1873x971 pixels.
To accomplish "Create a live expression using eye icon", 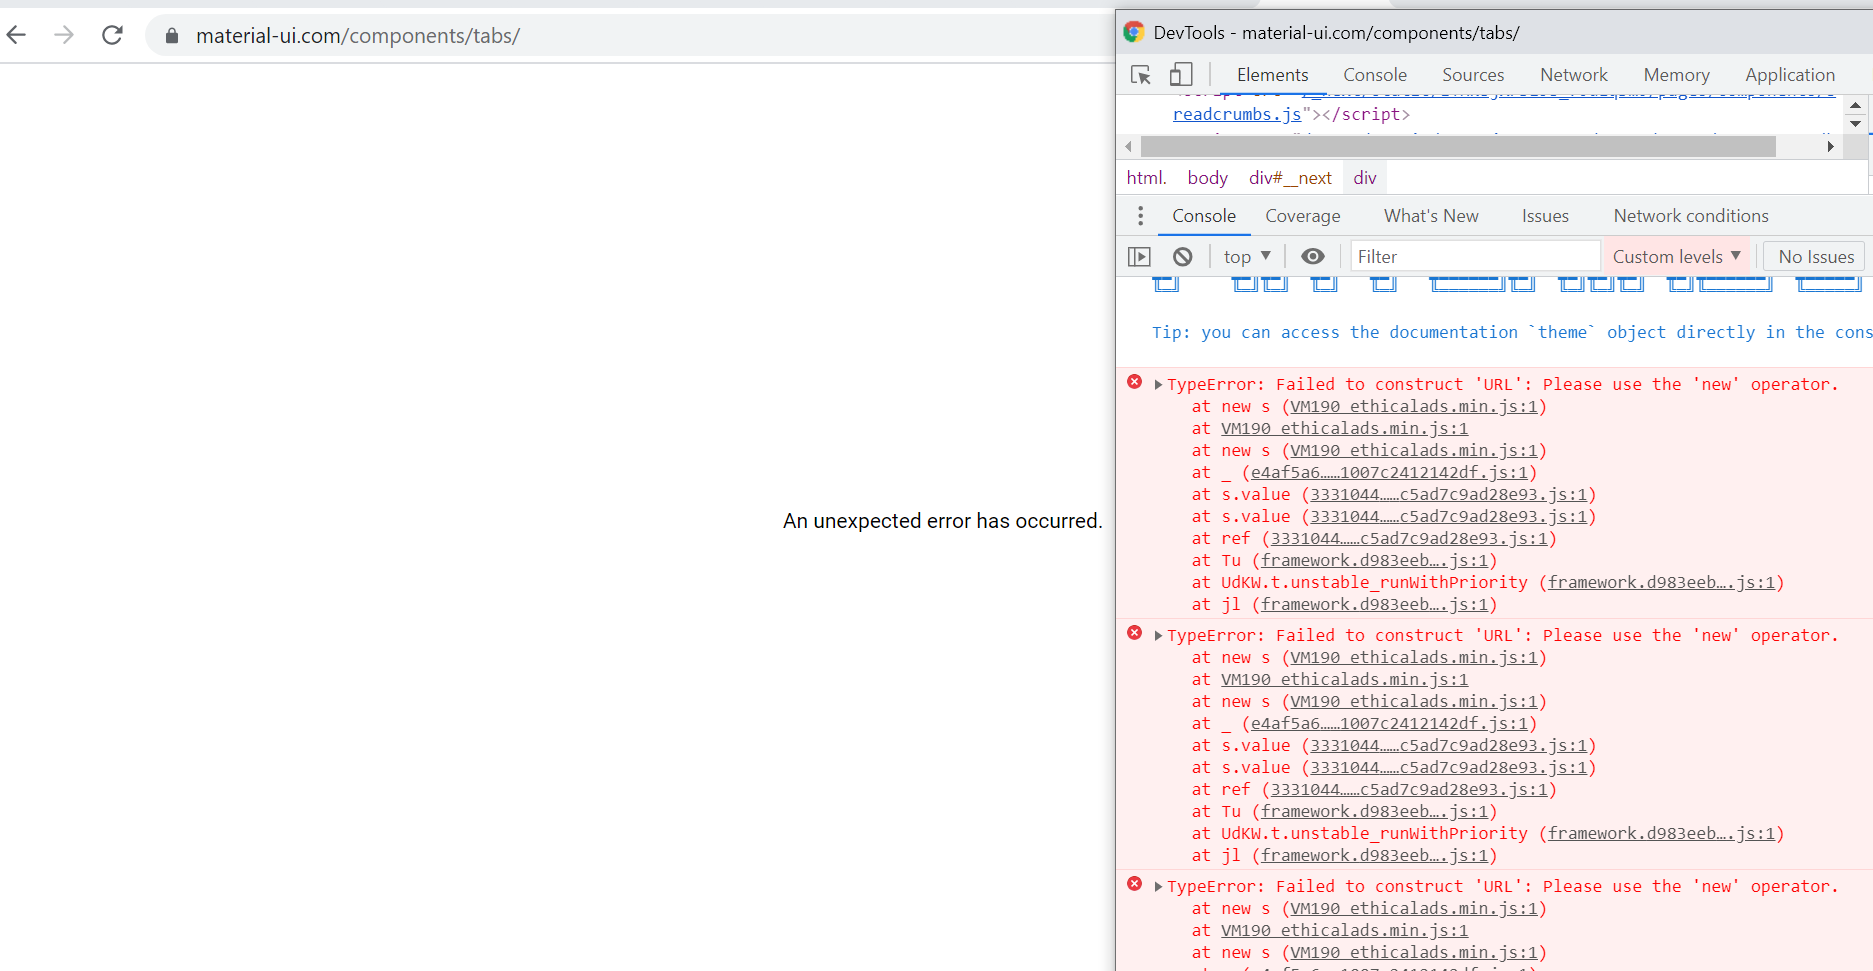I will coord(1313,256).
